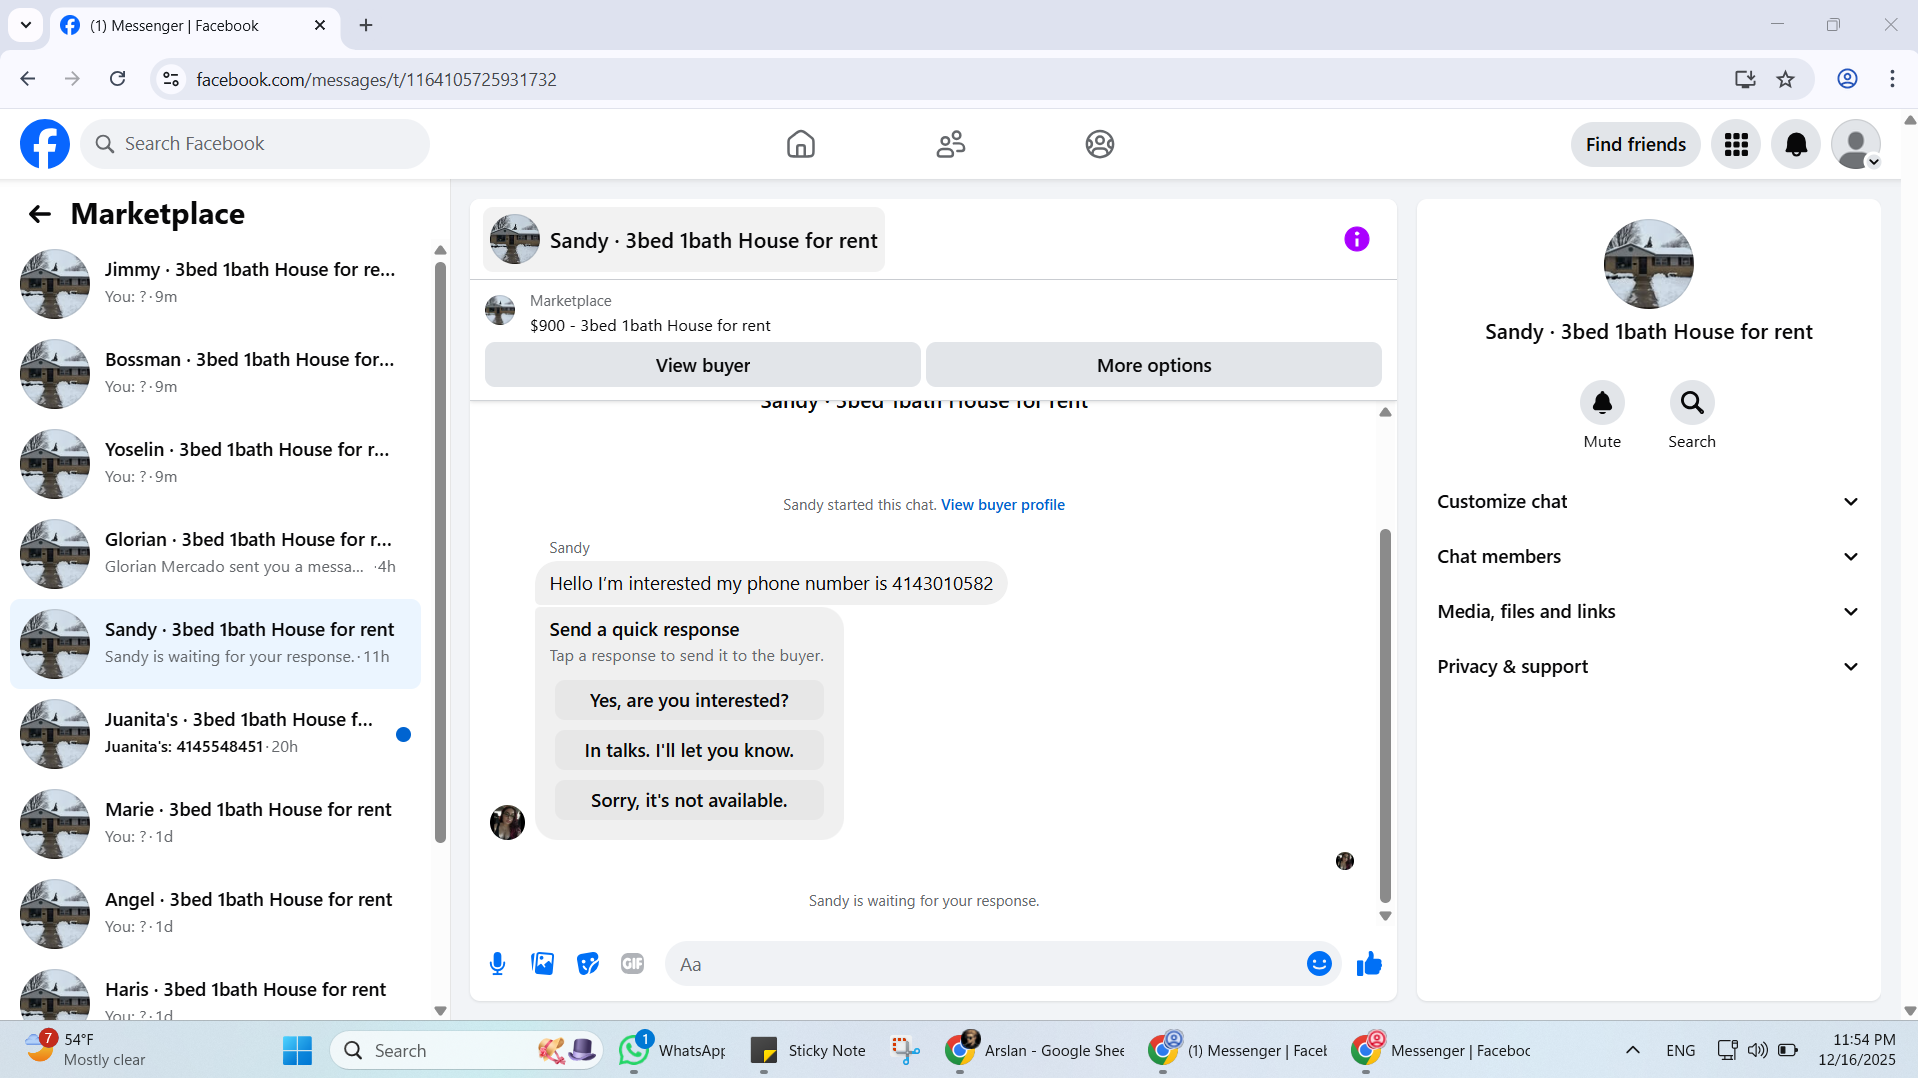Open the Groups icon in top navigation
1918x1078 pixels.
1099,144
